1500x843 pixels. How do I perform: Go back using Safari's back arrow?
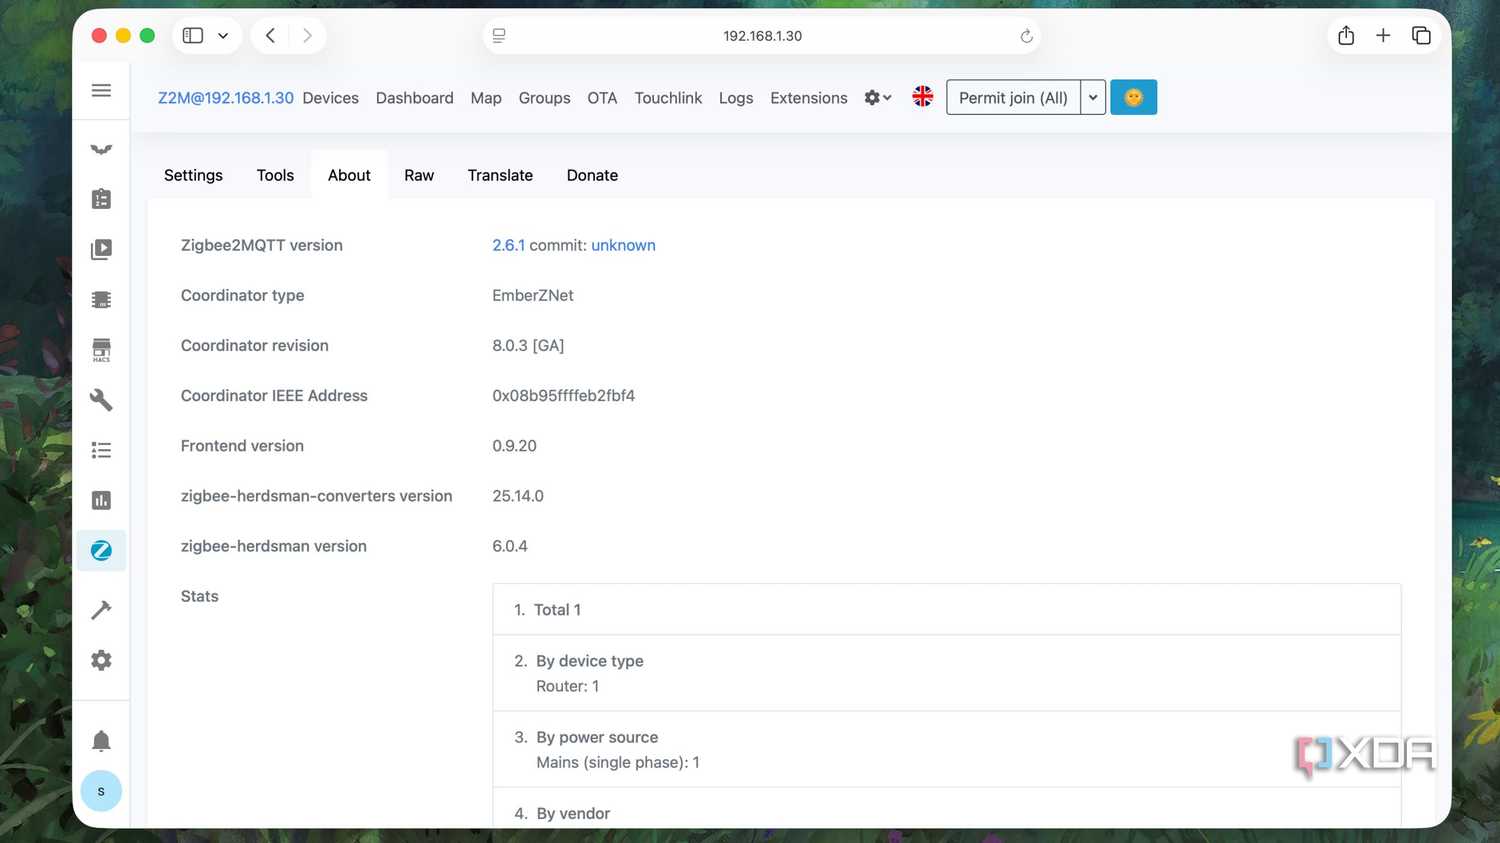pos(270,35)
